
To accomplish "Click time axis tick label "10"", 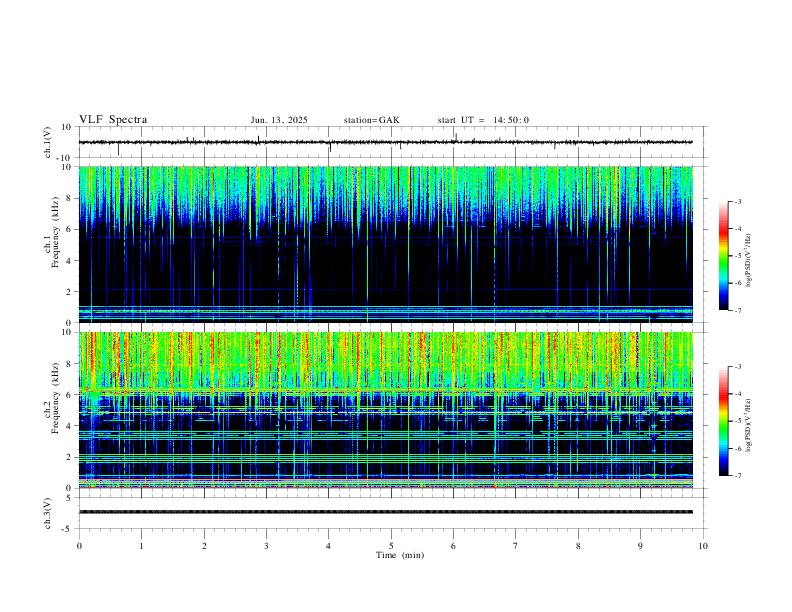I will [x=703, y=546].
